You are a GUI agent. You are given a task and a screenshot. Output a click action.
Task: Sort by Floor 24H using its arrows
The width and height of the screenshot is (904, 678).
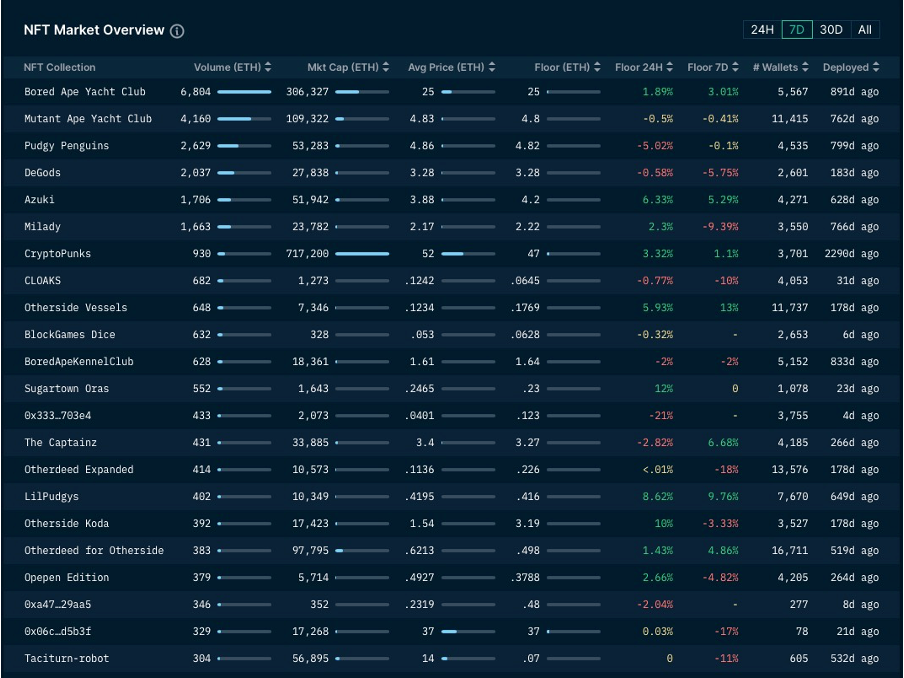[x=669, y=67]
